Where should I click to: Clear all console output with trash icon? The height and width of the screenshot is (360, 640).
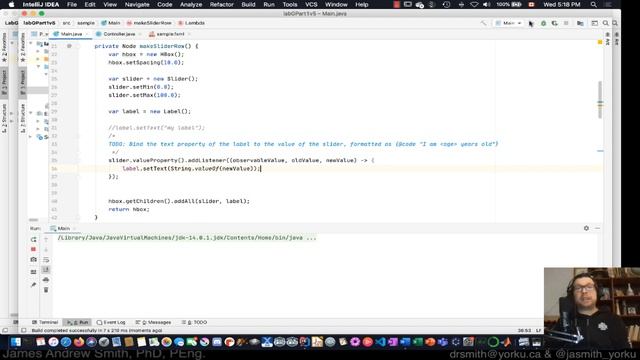coord(46,290)
